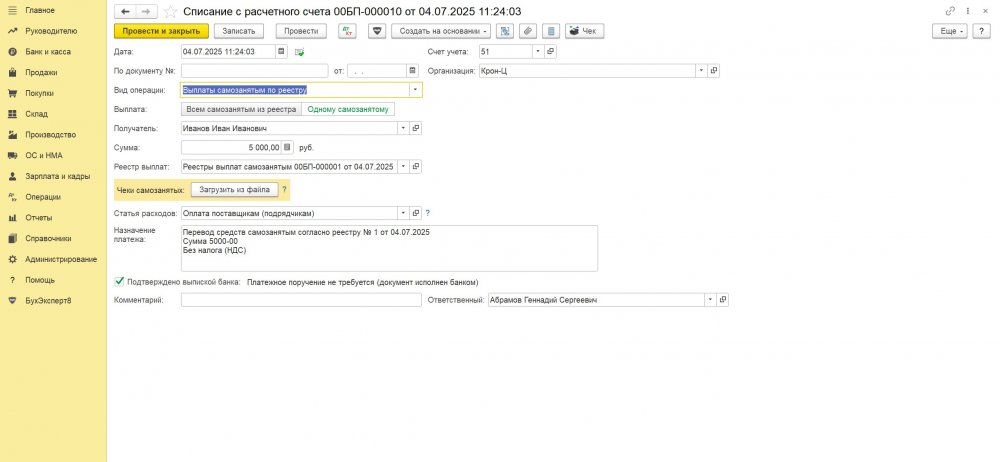Select Всем самозанятым из реестра option
This screenshot has height=462, width=1000.
click(240, 109)
